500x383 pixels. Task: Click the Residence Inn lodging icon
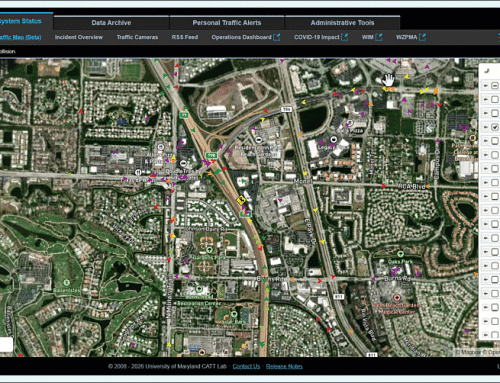tap(258, 140)
